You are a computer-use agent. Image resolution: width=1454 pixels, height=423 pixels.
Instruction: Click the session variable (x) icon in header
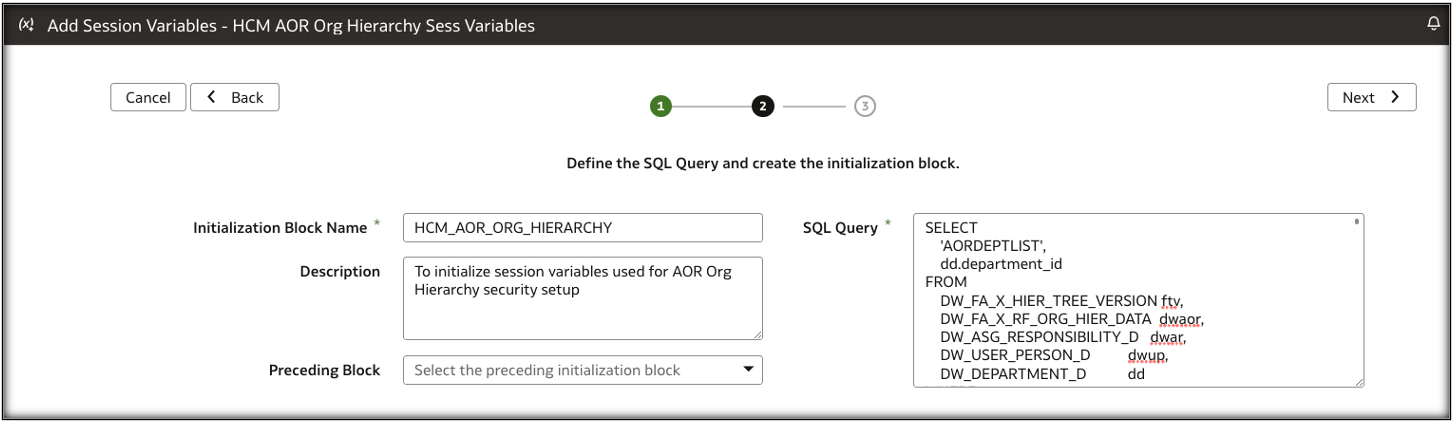tap(25, 26)
